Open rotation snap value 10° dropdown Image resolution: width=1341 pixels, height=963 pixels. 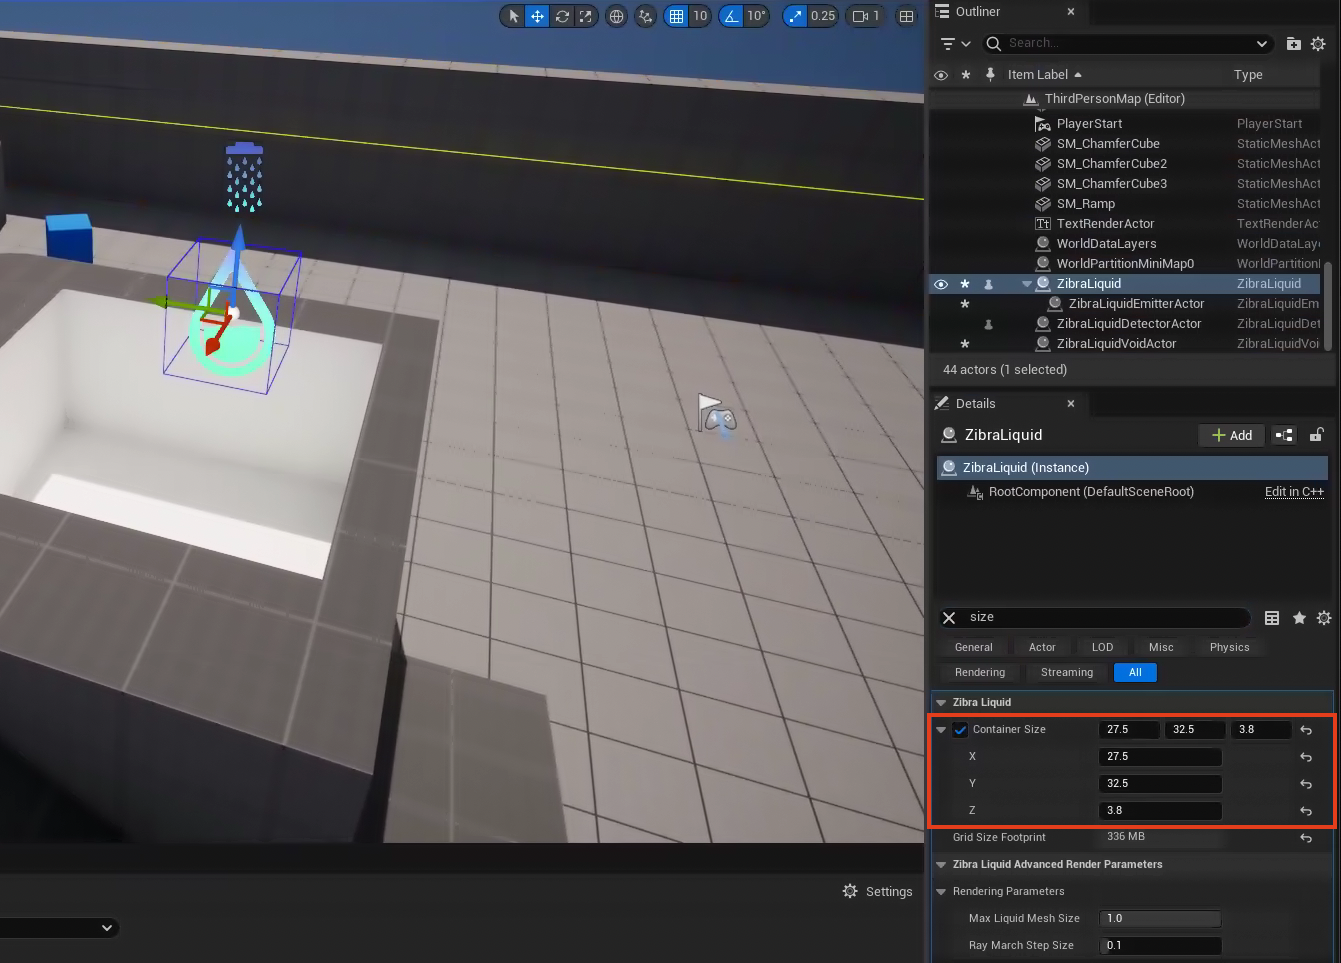click(x=756, y=16)
